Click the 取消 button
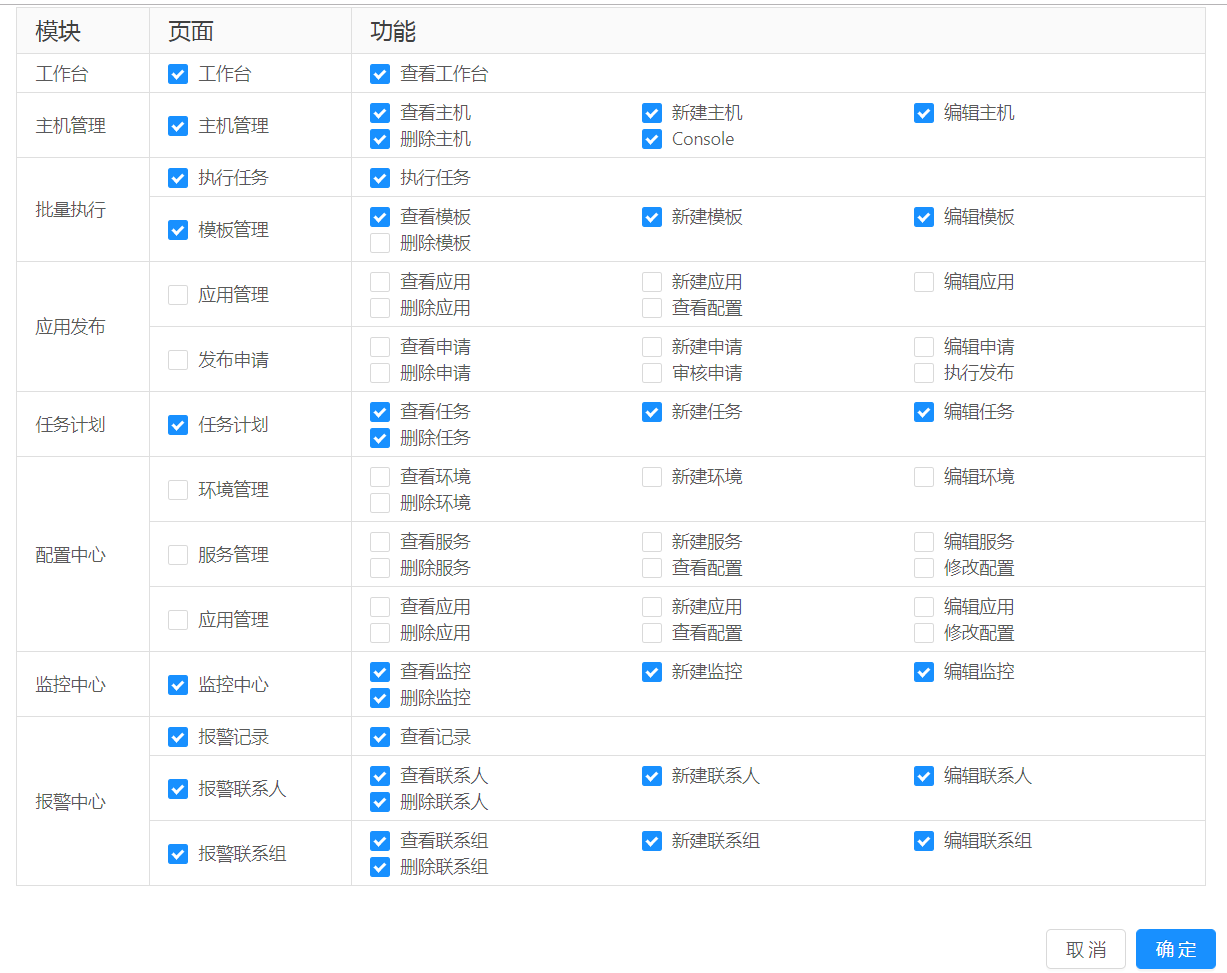 (x=1085, y=948)
